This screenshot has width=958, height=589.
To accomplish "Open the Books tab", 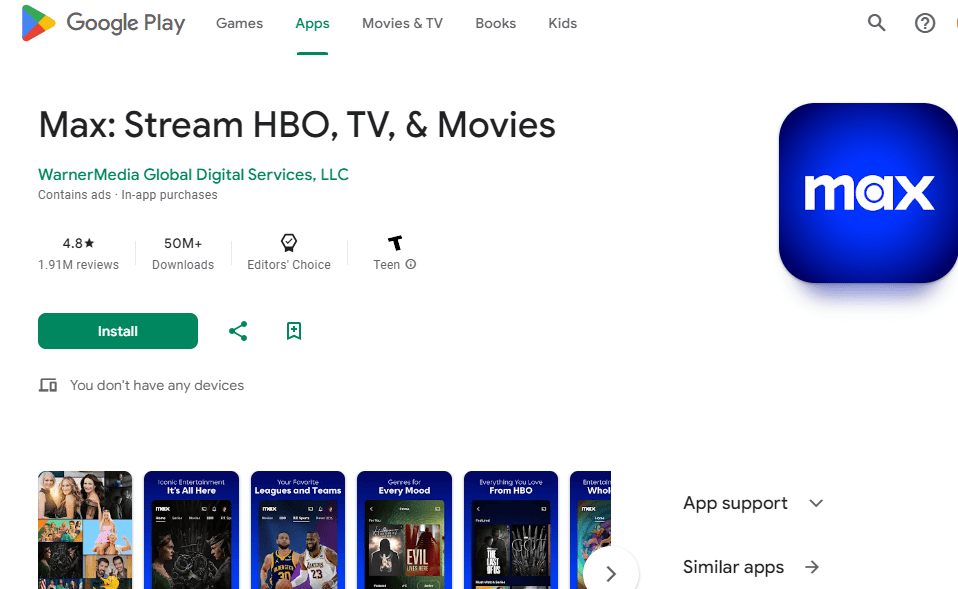I will tap(495, 23).
